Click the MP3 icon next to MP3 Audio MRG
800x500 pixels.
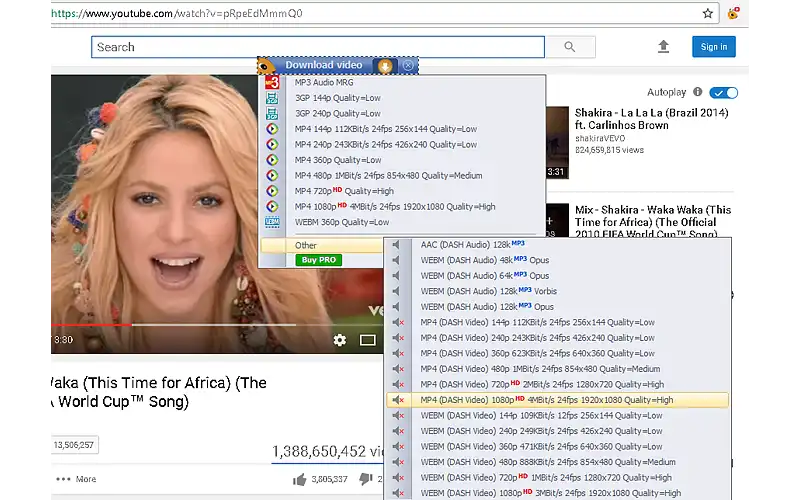(x=272, y=82)
